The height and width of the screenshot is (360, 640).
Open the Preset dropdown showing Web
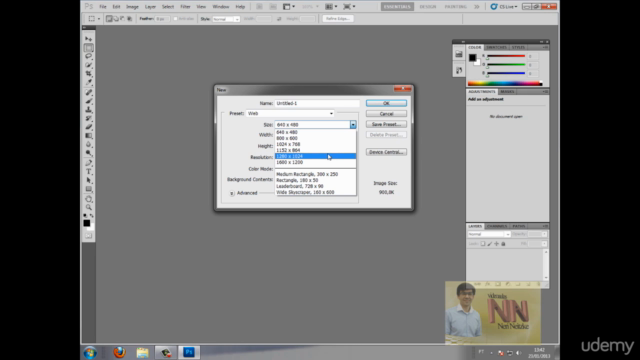pos(290,113)
